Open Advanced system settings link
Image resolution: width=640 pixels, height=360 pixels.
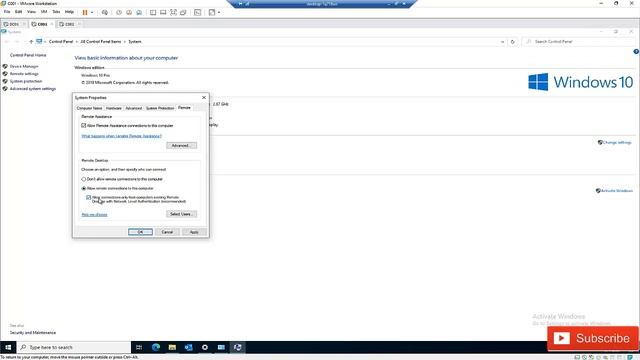(33, 89)
